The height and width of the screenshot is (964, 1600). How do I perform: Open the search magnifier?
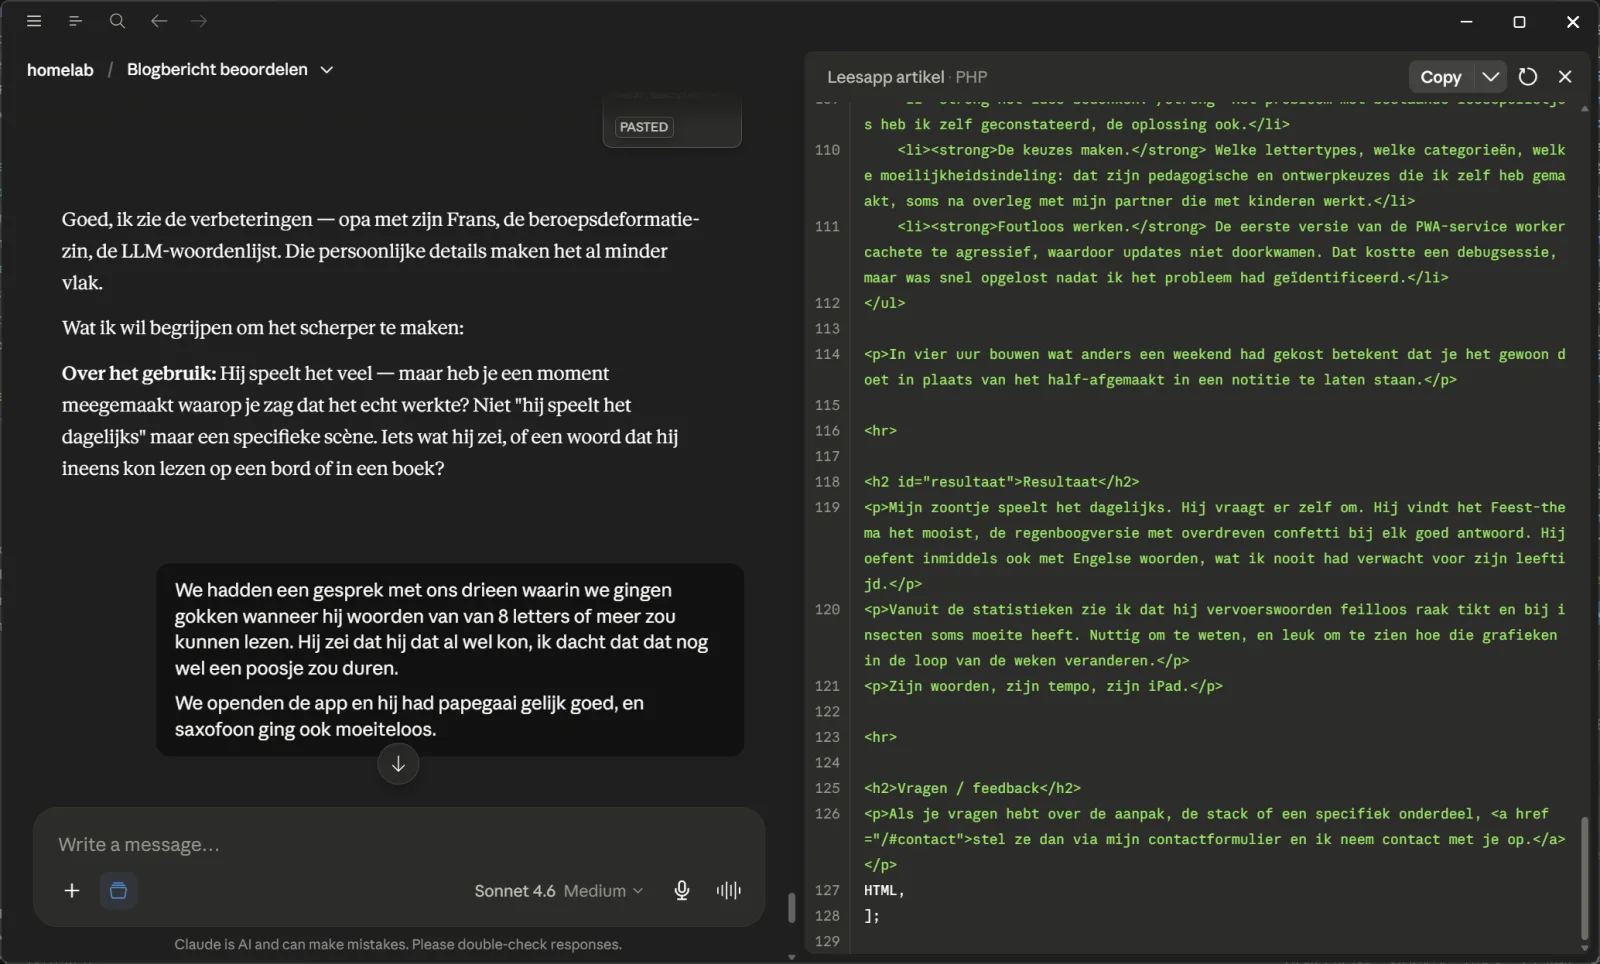pos(117,21)
